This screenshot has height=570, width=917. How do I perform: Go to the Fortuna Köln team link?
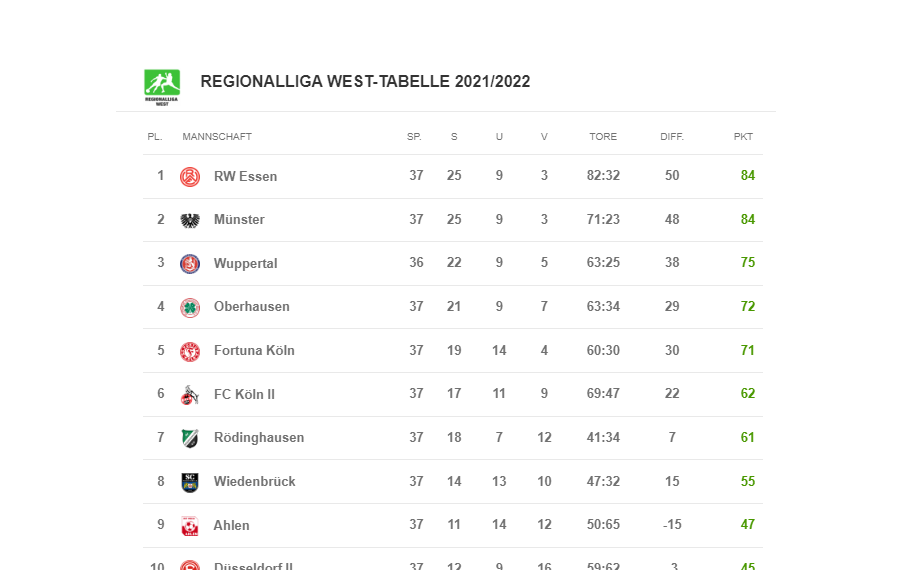pyautogui.click(x=254, y=351)
